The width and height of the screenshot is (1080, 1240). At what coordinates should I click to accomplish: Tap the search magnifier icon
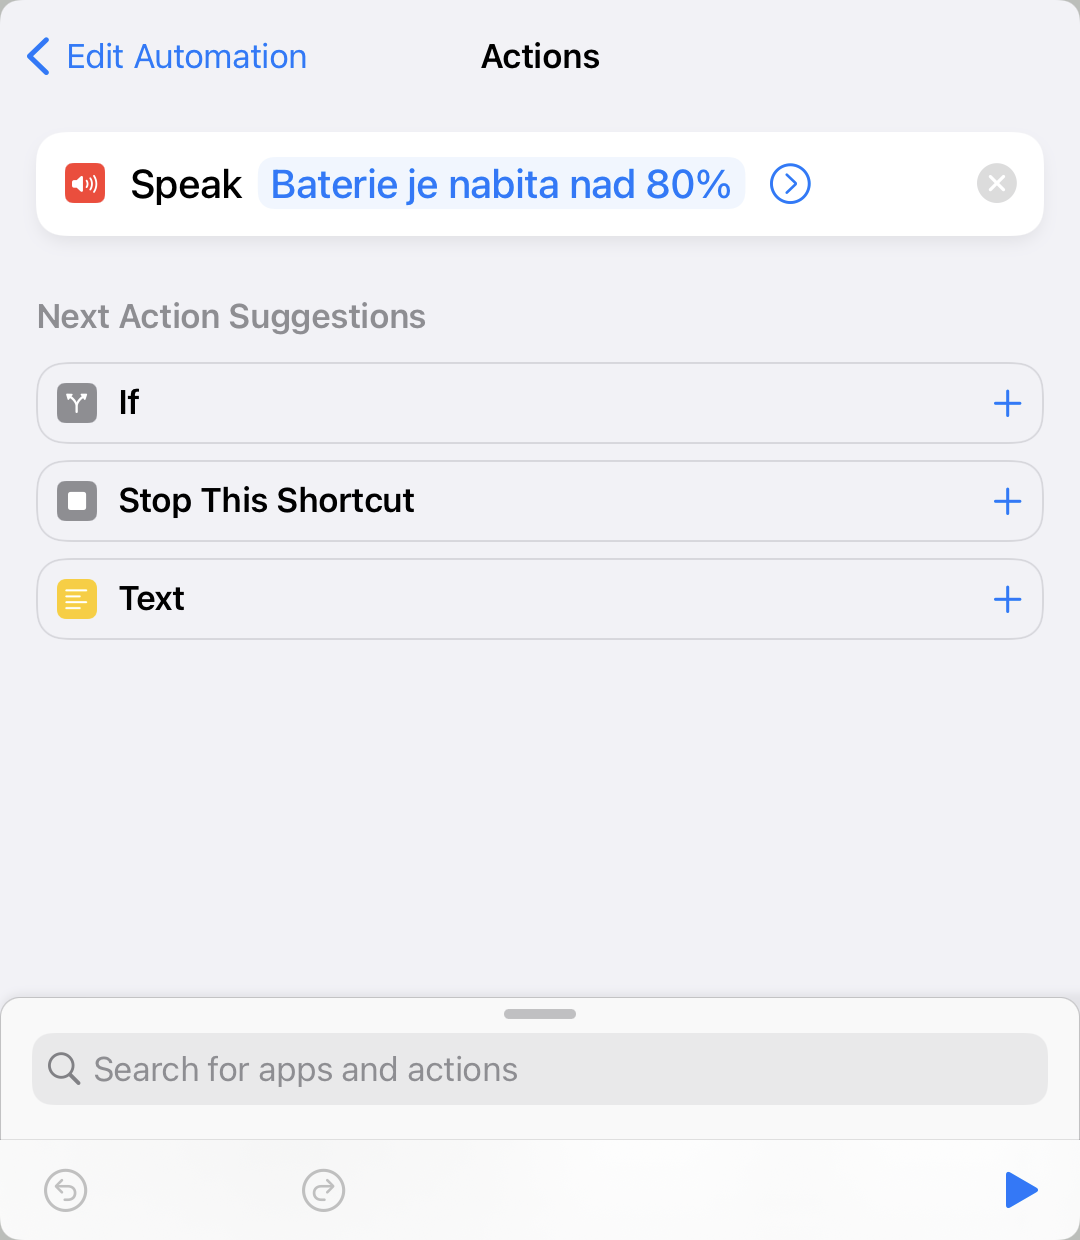pyautogui.click(x=64, y=1069)
